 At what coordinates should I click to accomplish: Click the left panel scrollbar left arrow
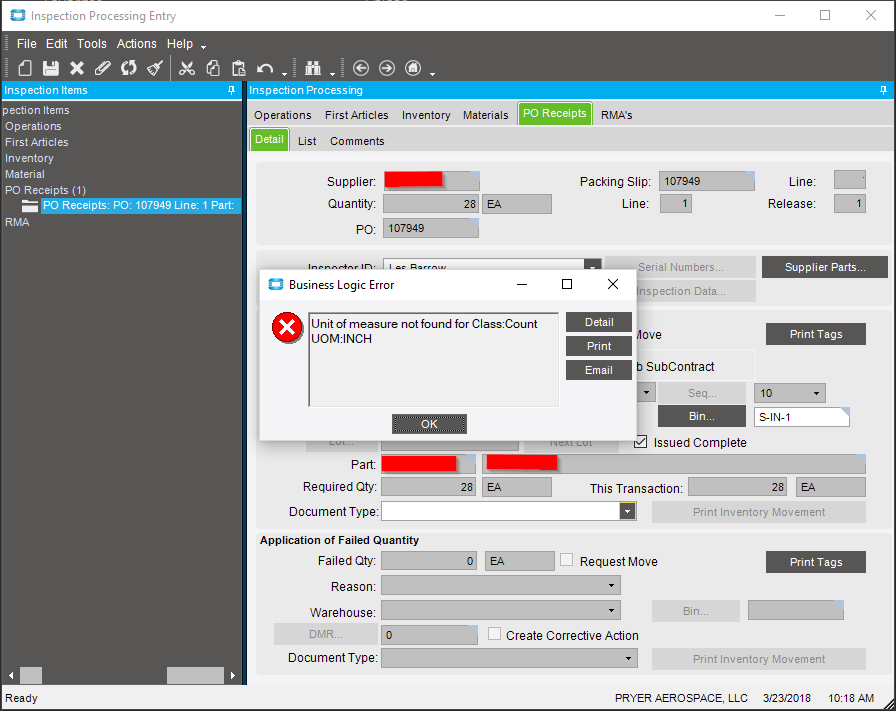[11, 675]
